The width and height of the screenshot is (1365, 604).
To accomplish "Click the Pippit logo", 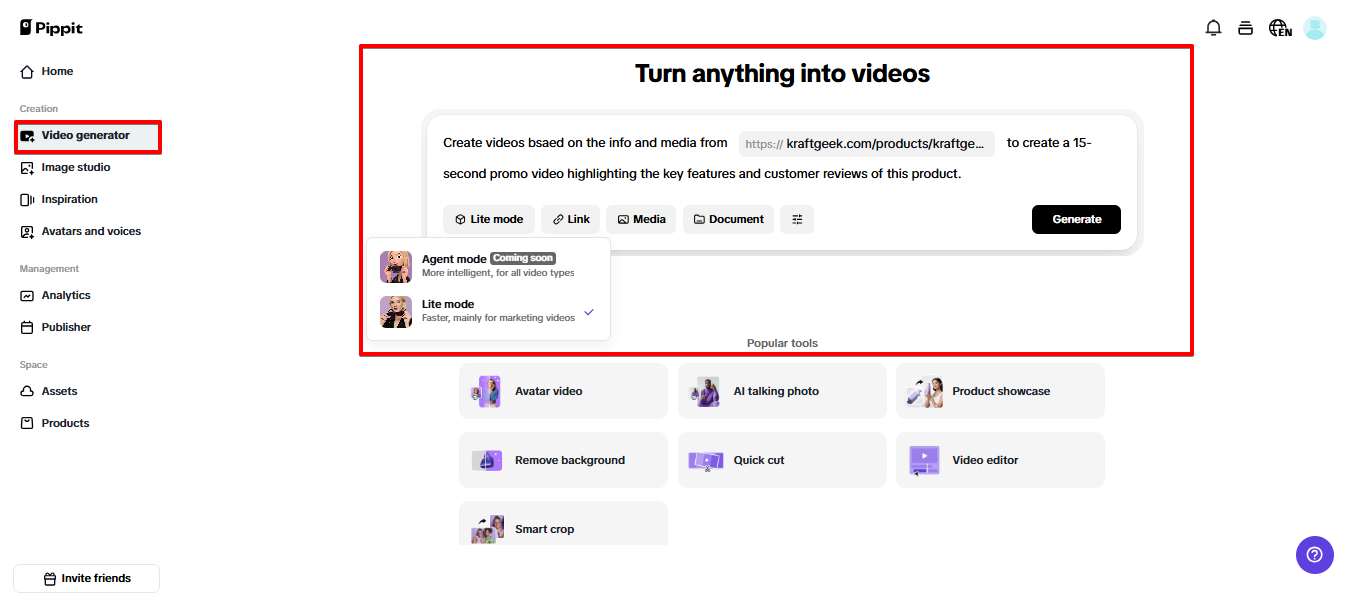I will coord(52,28).
